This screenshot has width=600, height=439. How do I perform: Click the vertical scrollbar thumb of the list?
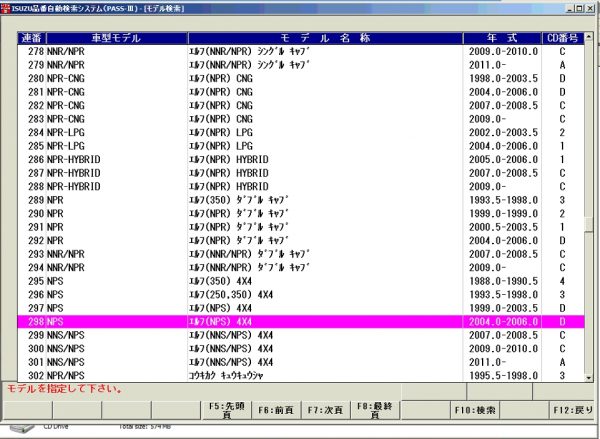click(589, 224)
